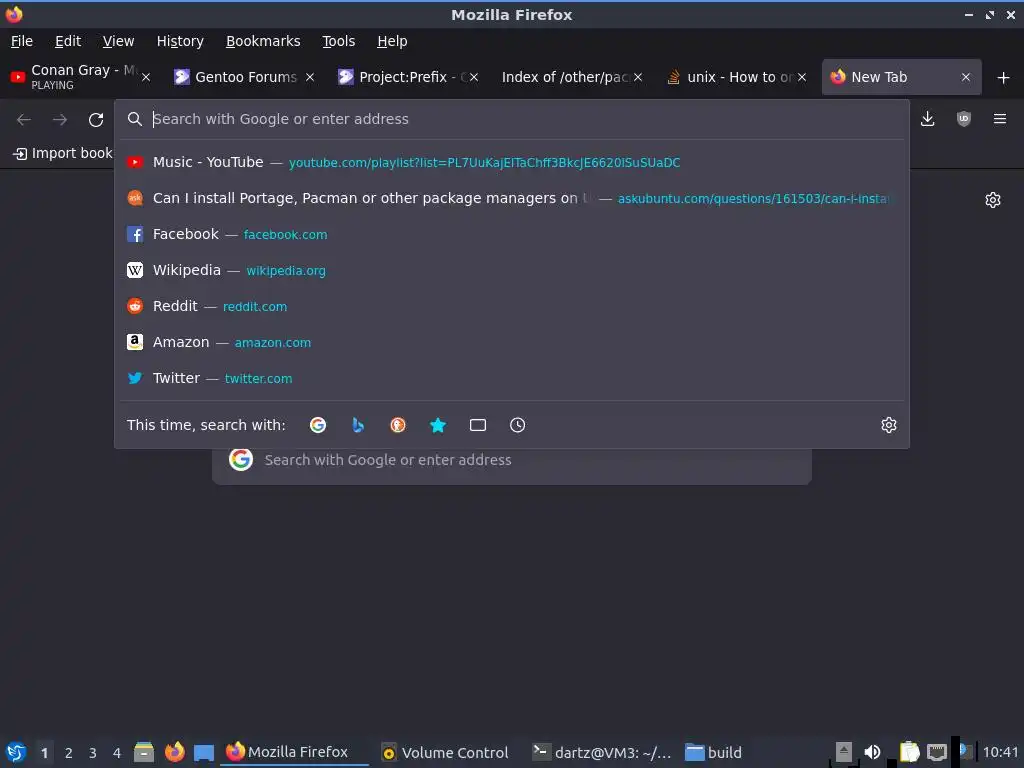Go back with the back arrow
The height and width of the screenshot is (768, 1024).
click(x=24, y=120)
